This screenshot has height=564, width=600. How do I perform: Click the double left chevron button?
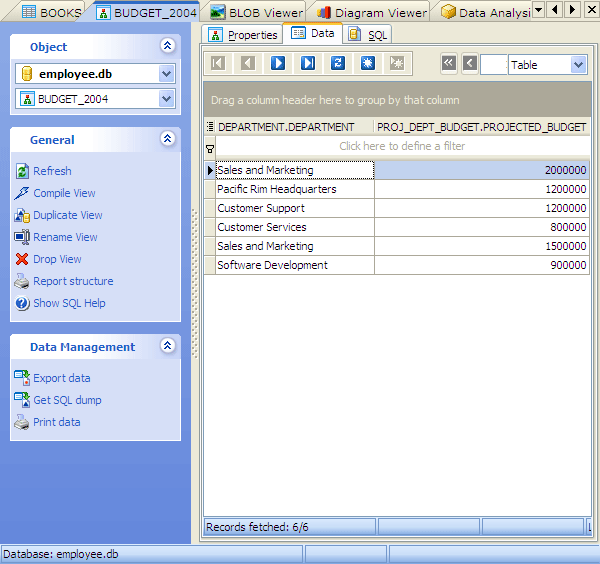(x=449, y=63)
